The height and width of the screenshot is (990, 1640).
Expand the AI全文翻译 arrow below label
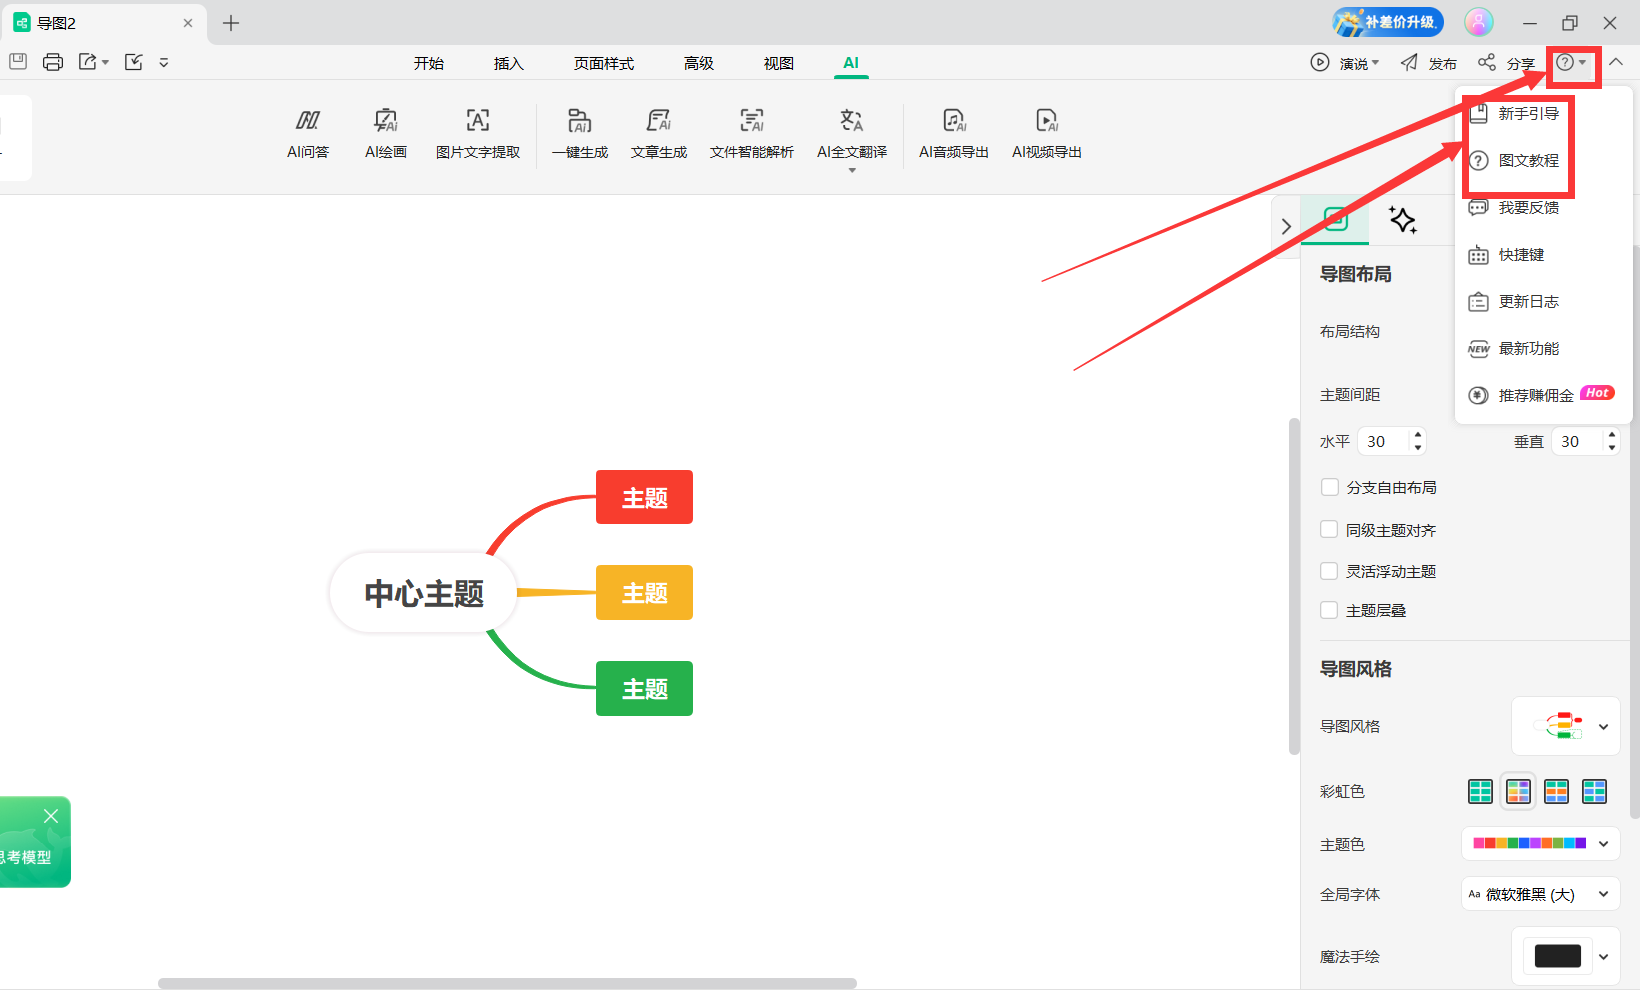click(852, 171)
